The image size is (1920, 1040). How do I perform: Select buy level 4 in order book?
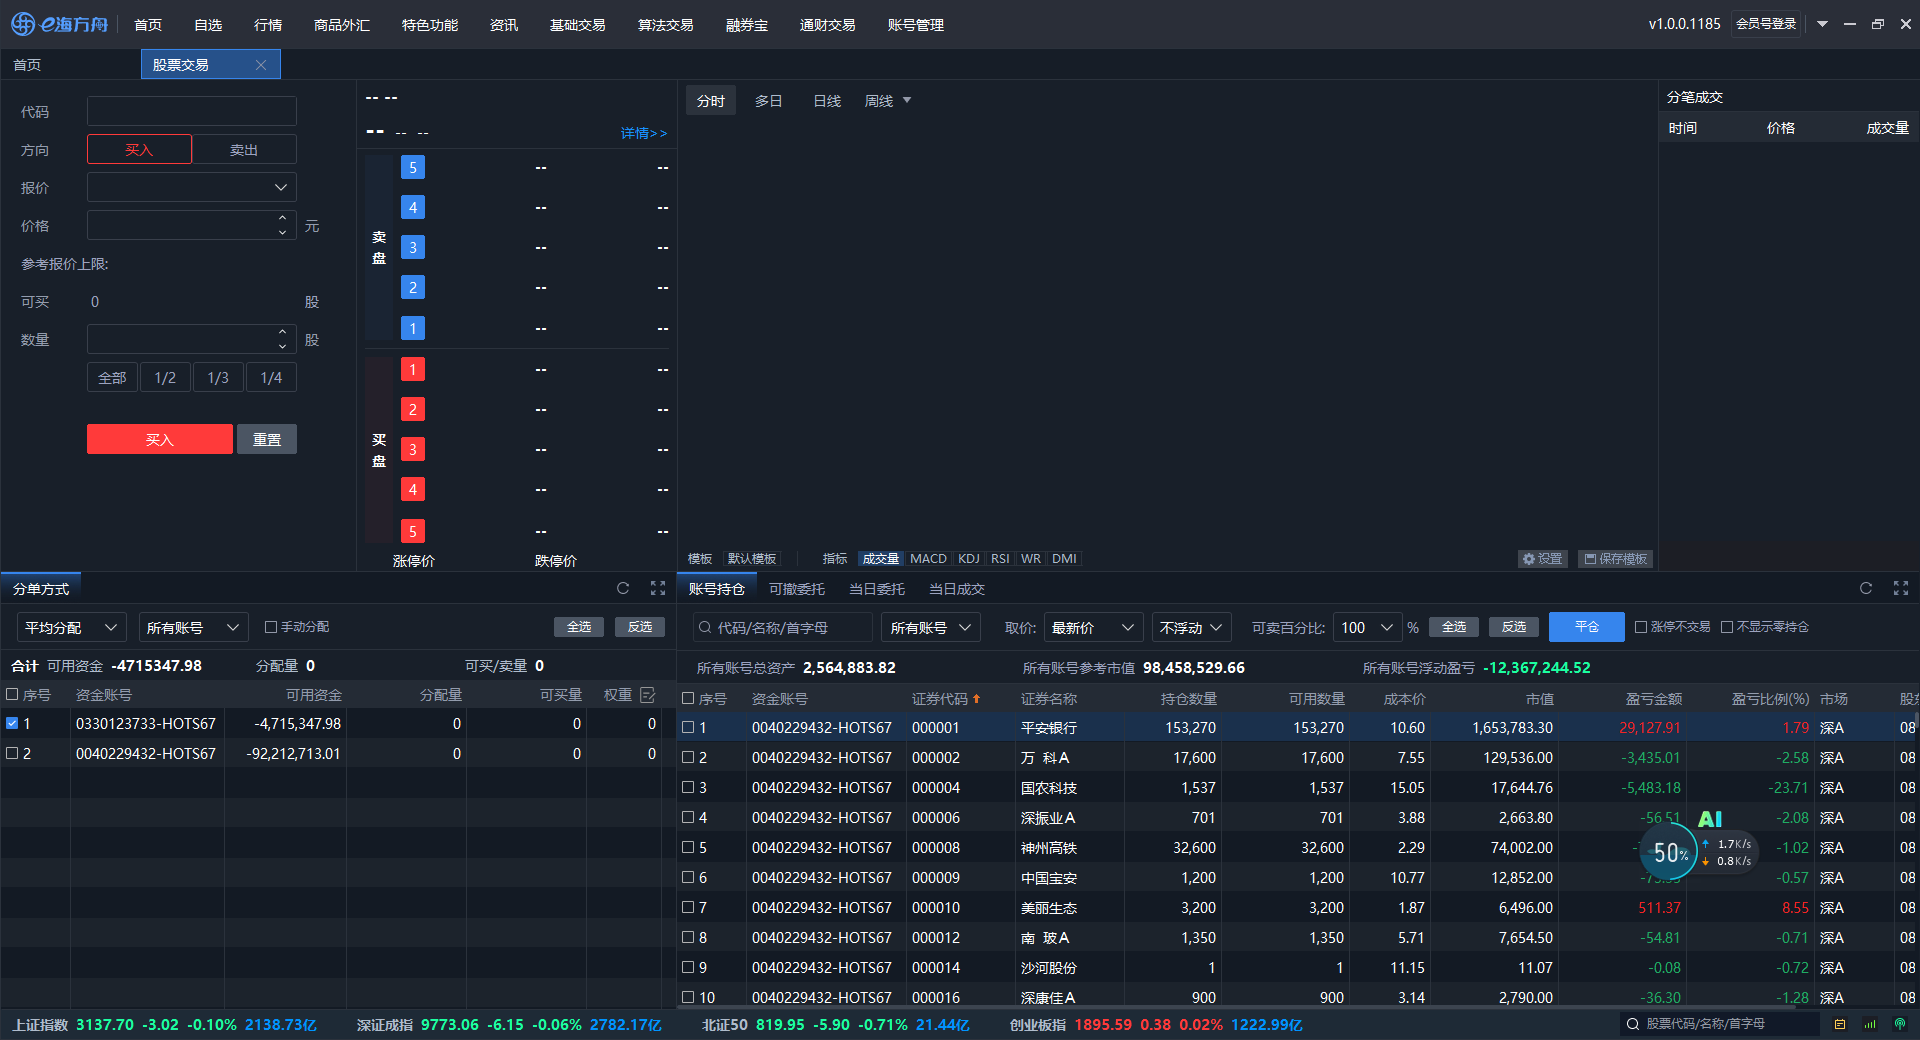pos(413,489)
